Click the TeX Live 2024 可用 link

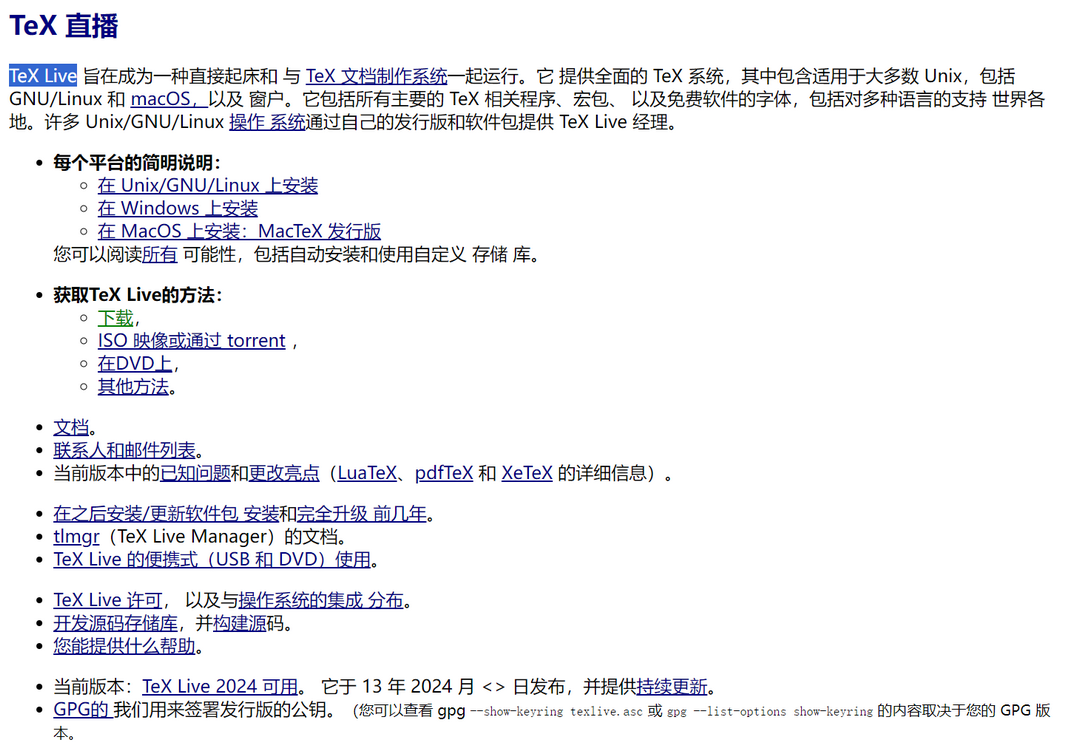click(220, 687)
